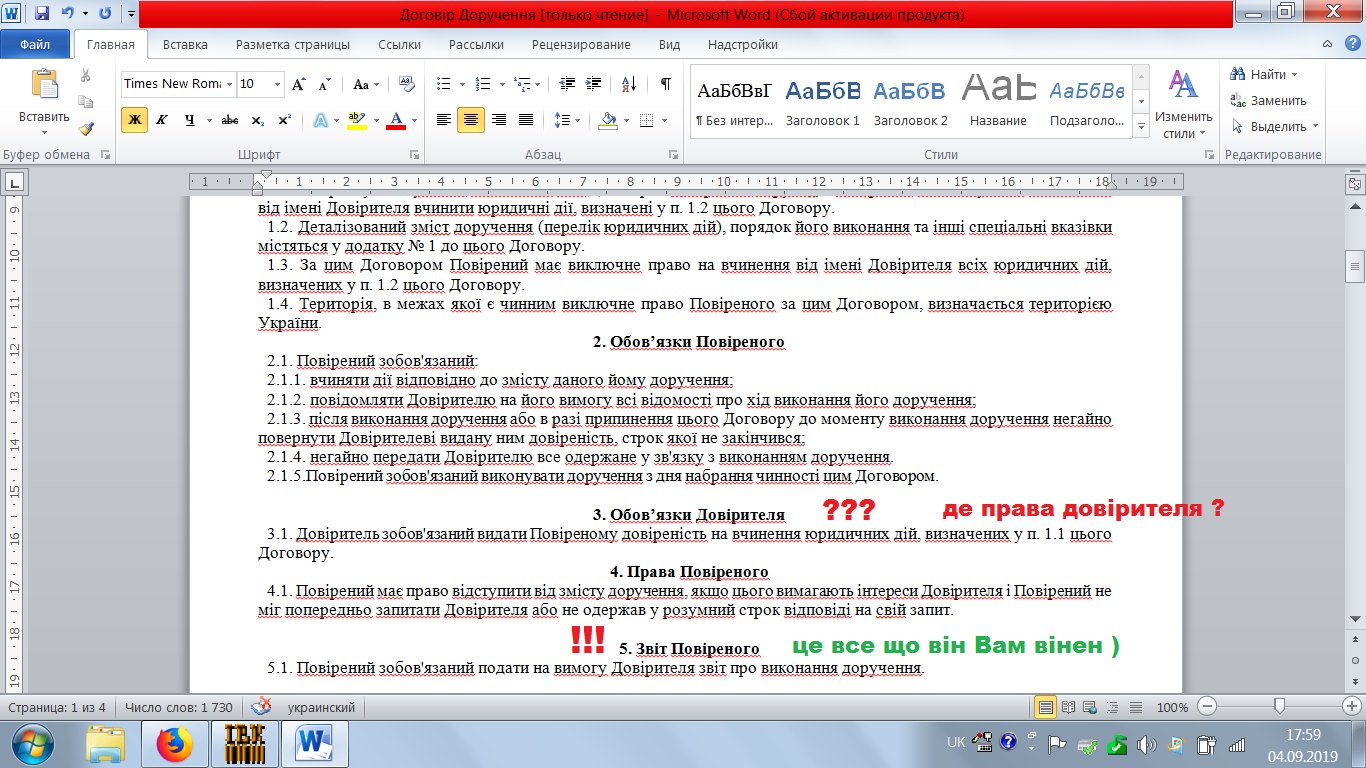
Task: Click the Sort A-Z icon
Action: point(629,84)
